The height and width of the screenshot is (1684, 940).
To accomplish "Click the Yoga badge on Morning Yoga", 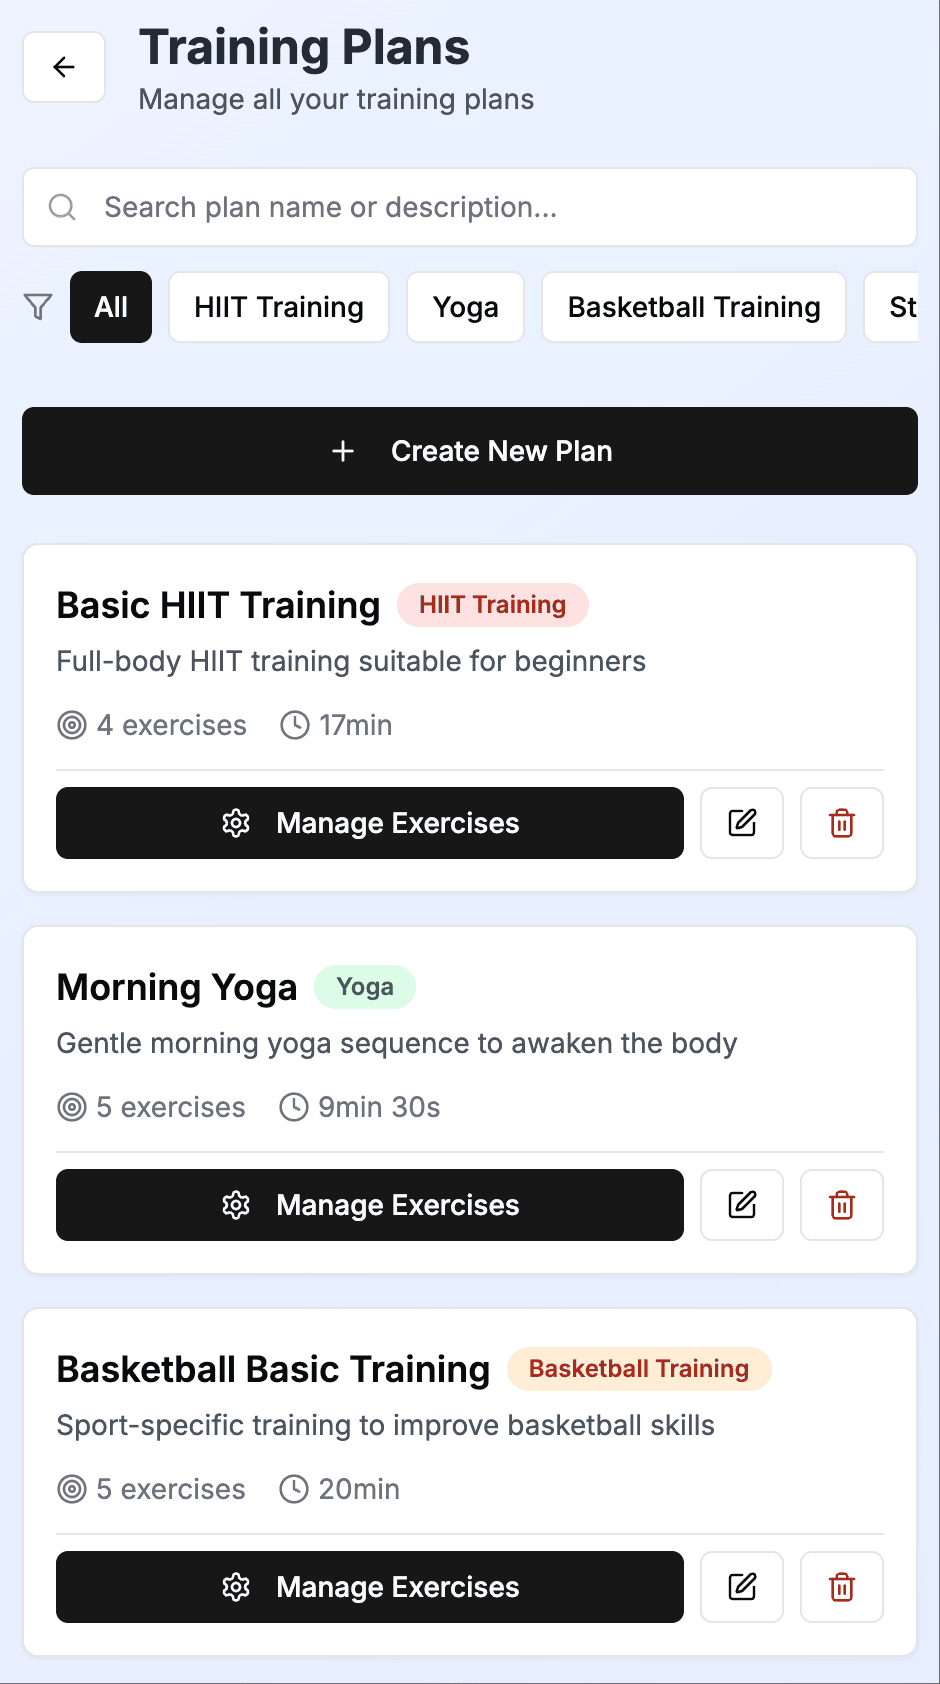I will point(365,987).
